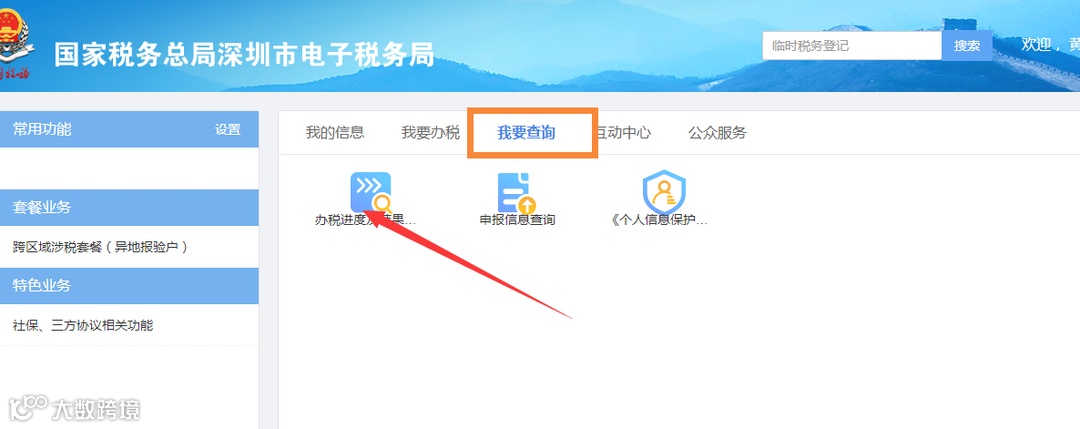Collapse the 特色业务 section header
This screenshot has width=1080, height=429.
pyautogui.click(x=129, y=286)
